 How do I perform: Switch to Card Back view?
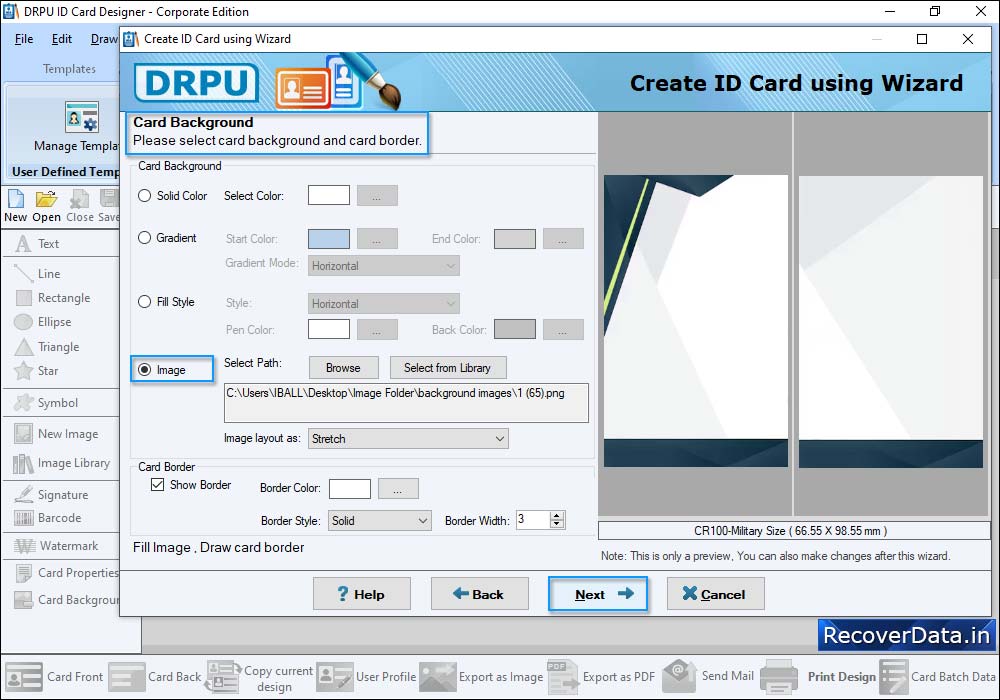(x=155, y=676)
